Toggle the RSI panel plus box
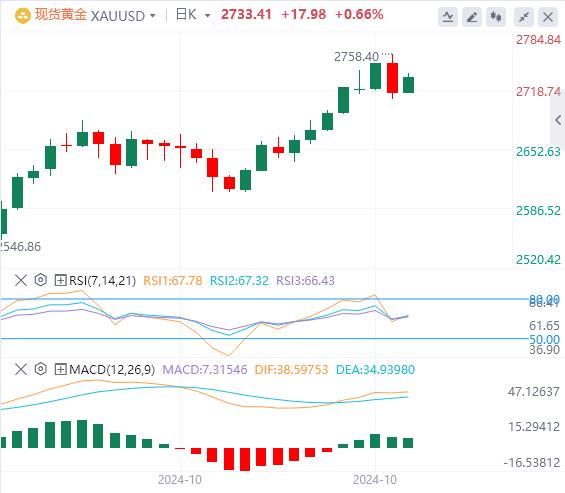565x493 pixels. click(x=60, y=280)
